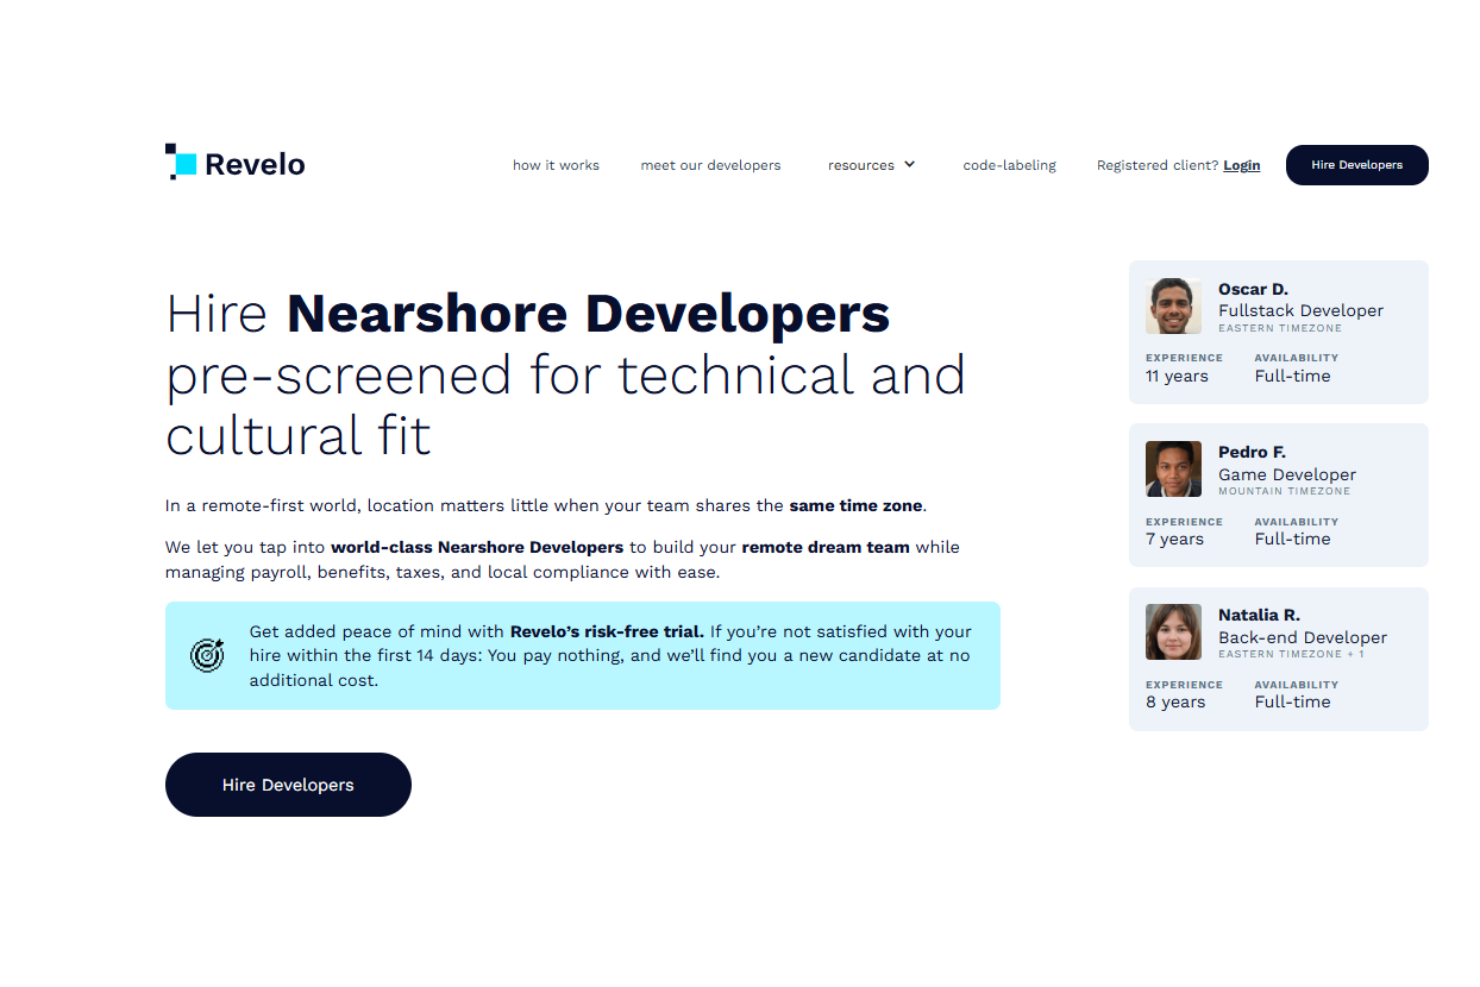Click the Revelo logo icon
Screen dimensions: 1480x987
click(x=180, y=161)
